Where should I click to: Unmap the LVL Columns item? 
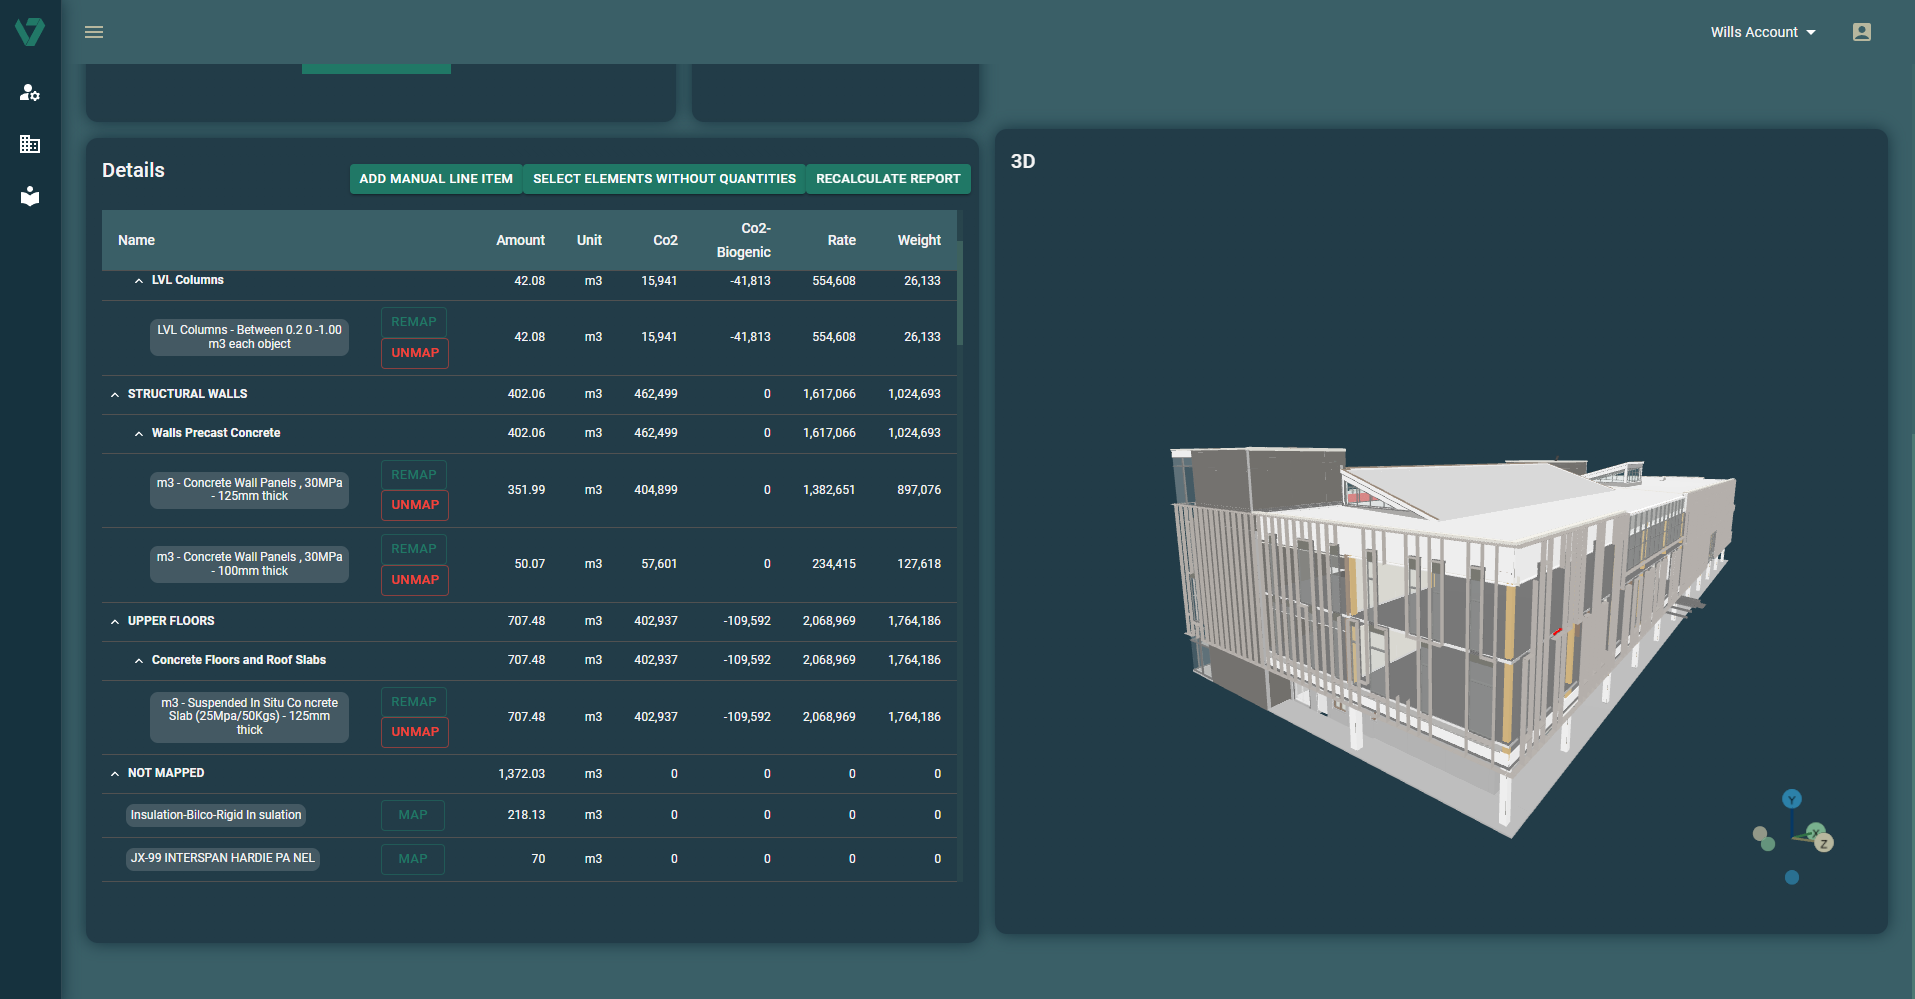click(415, 353)
